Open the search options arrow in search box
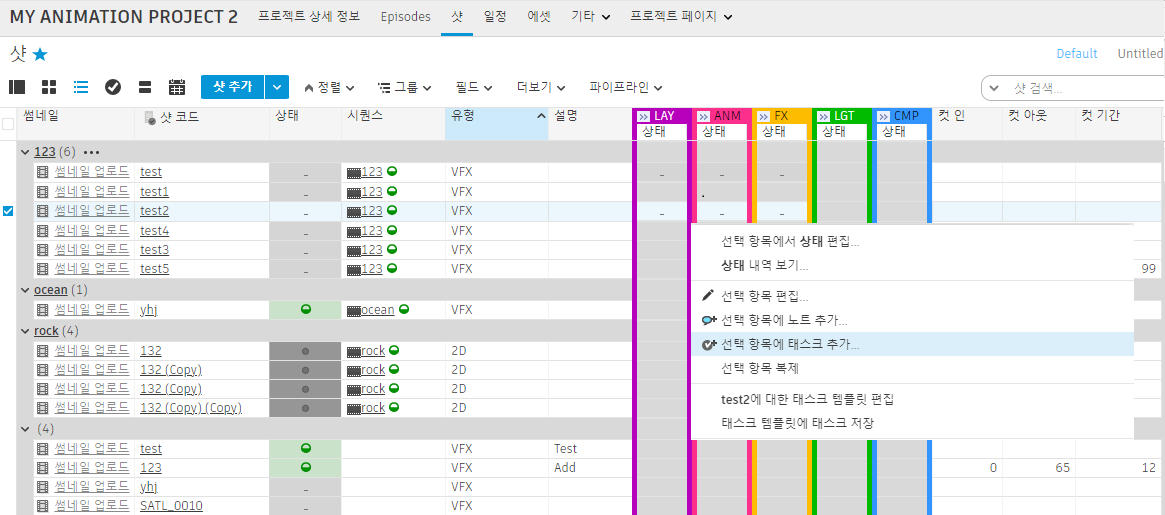 pyautogui.click(x=995, y=88)
